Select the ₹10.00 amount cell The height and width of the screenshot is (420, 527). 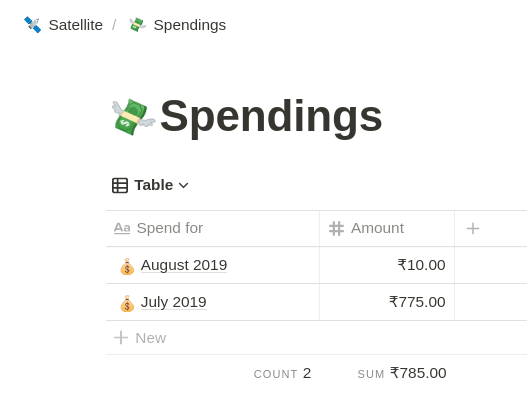coord(387,265)
